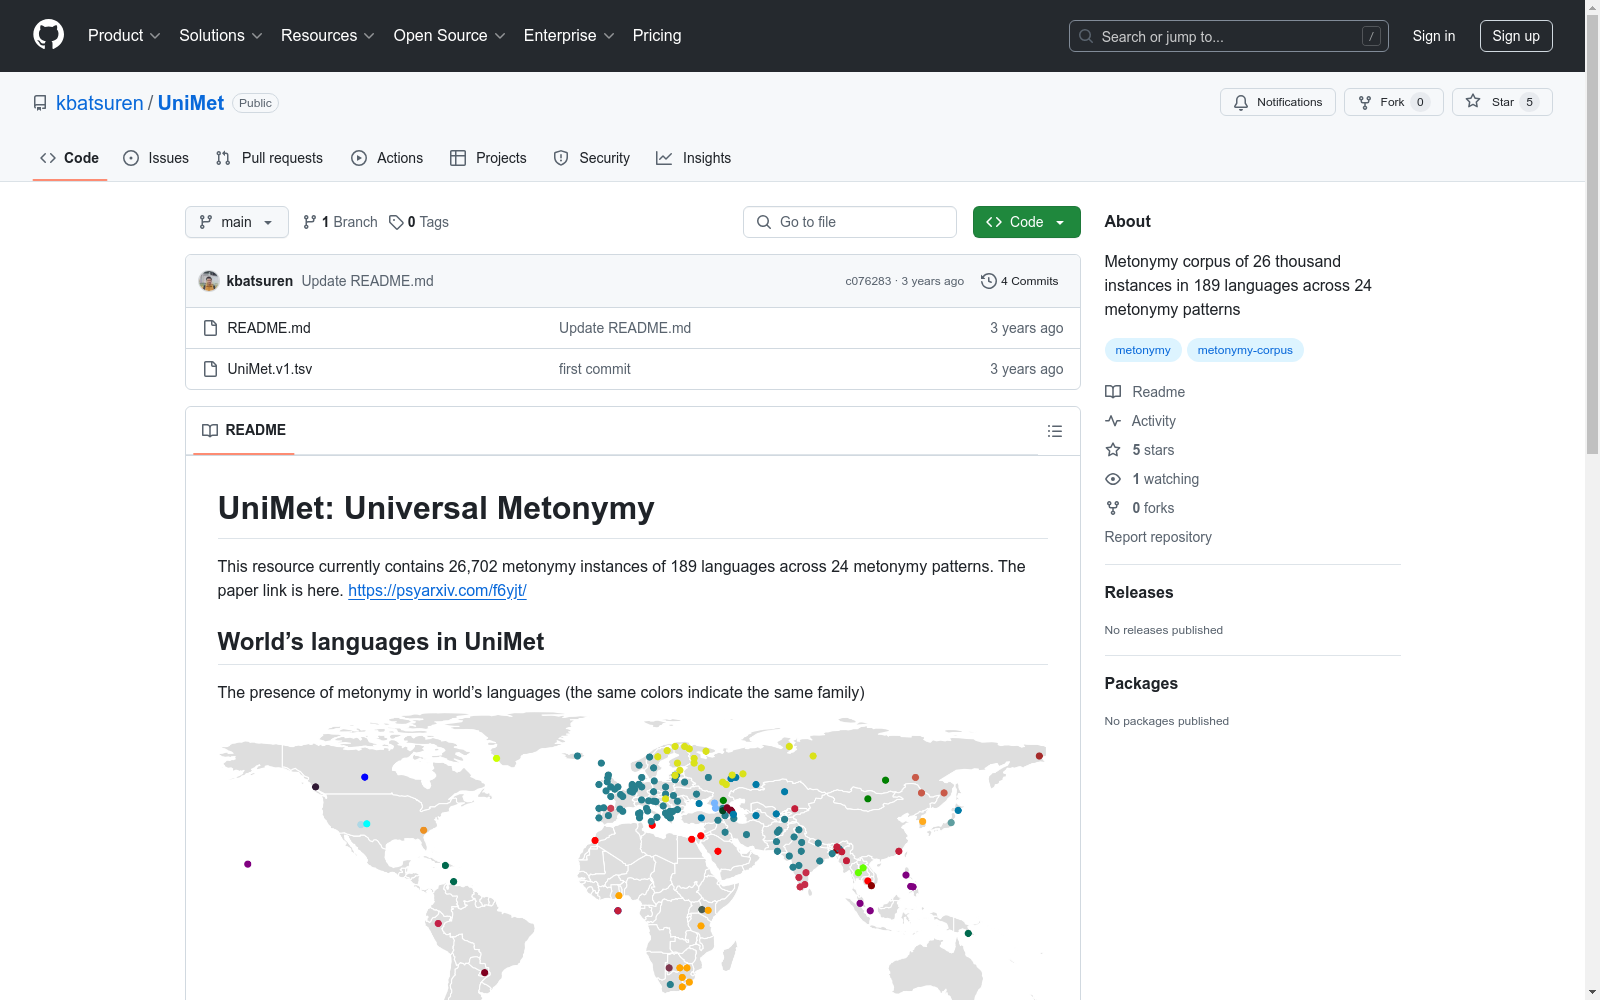Select the README tab in file viewer

coord(244,430)
